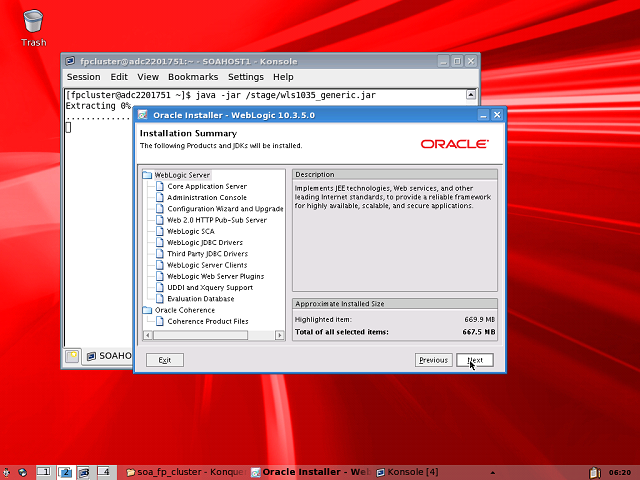Click document icon beside Coherence Product Files
This screenshot has height=480, width=640.
[x=160, y=322]
